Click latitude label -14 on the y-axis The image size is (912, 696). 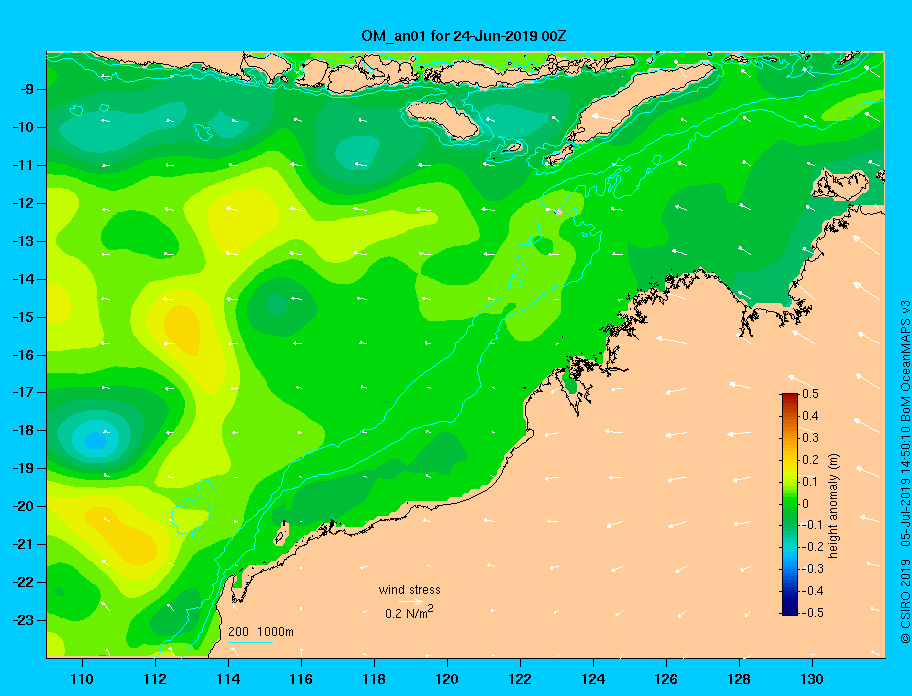click(x=23, y=279)
